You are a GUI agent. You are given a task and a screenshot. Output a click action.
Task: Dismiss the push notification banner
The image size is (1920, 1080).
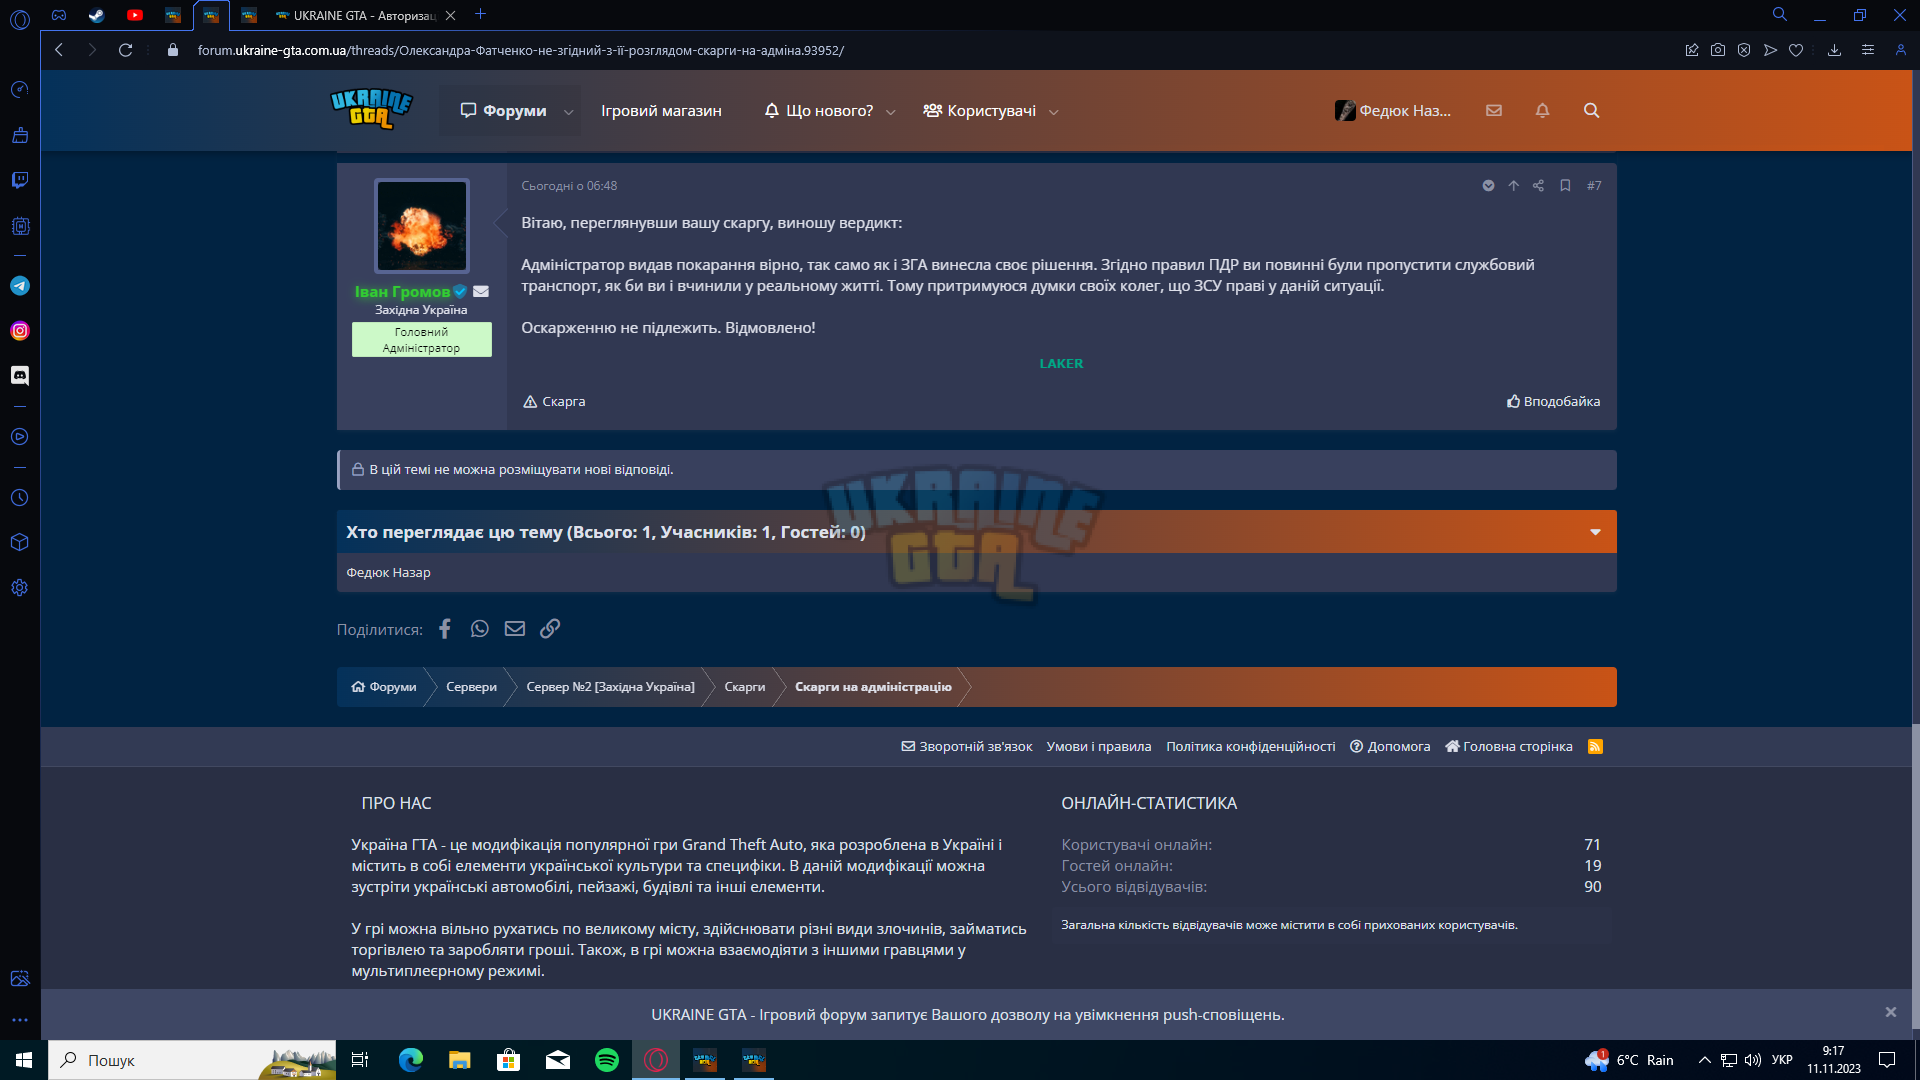(x=1891, y=1013)
